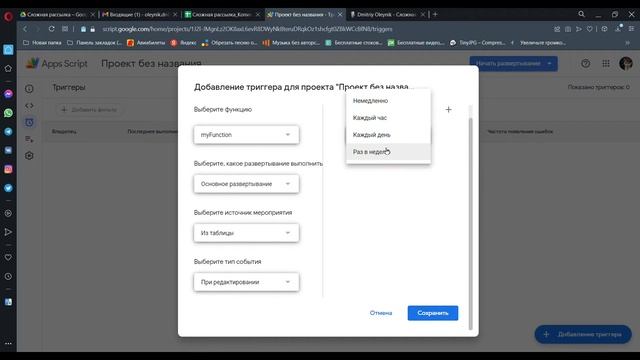Select 'Каждый день' notification option
Image resolution: width=640 pixels, height=360 pixels.
388,135
